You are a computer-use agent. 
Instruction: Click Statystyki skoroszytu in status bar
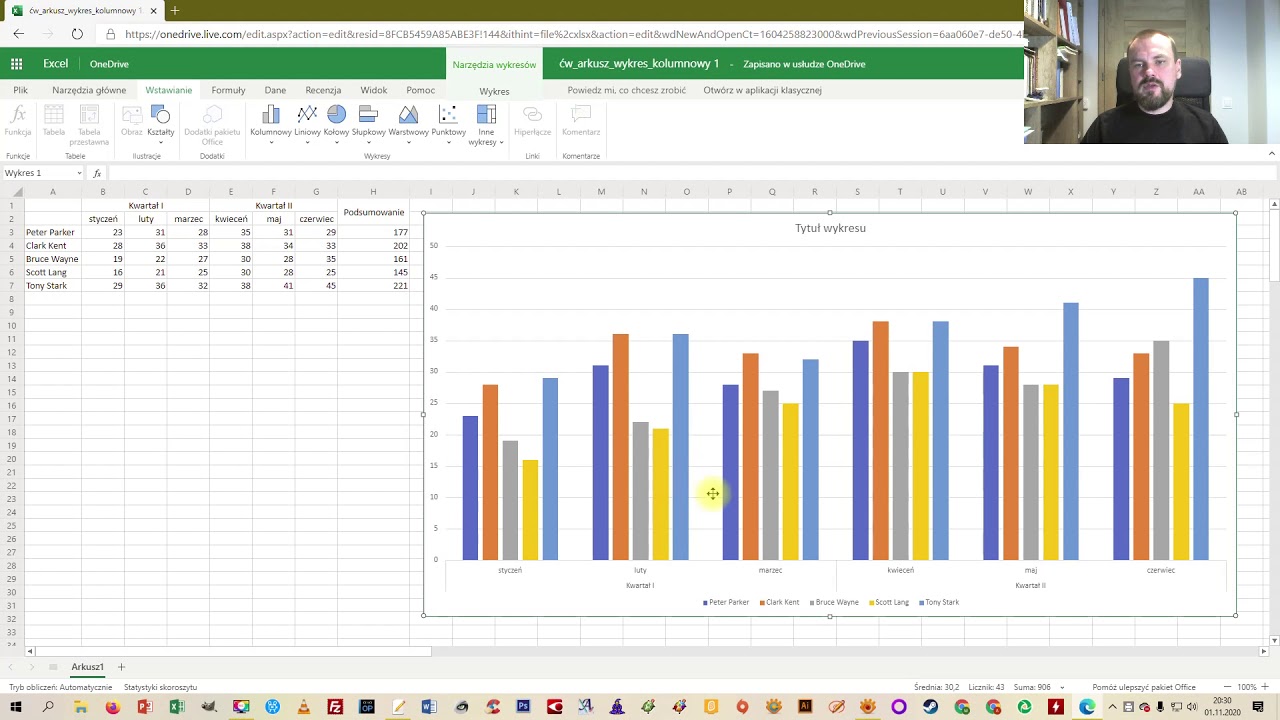160,687
